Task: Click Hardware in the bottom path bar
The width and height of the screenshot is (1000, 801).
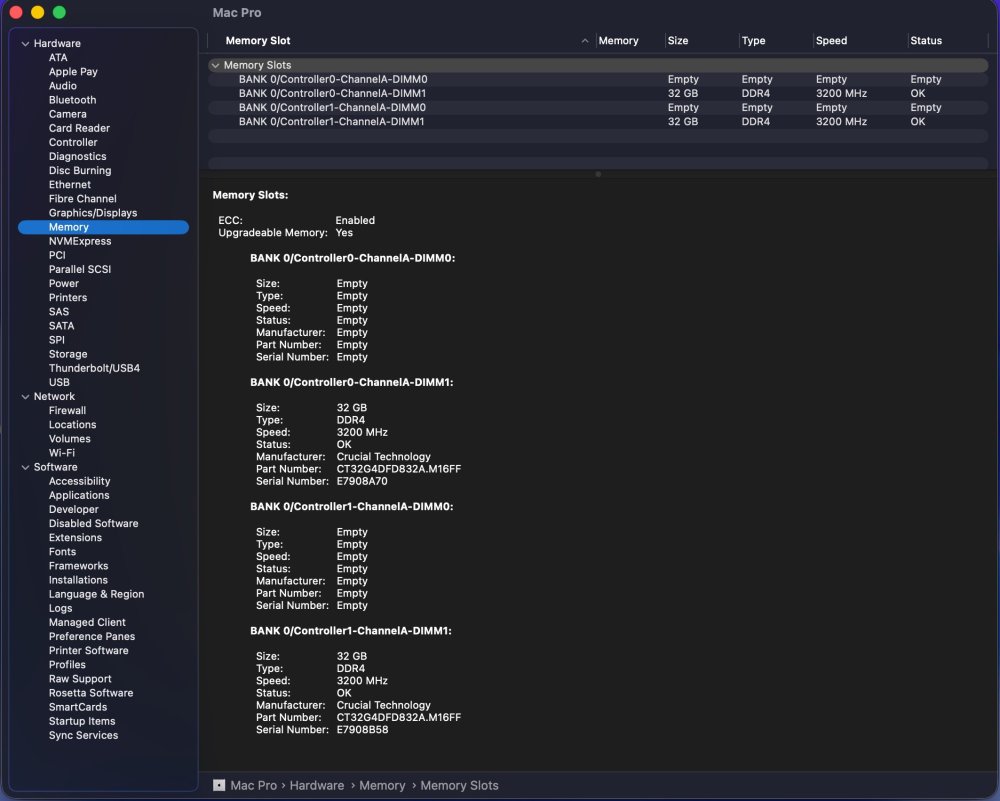Action: 316,786
